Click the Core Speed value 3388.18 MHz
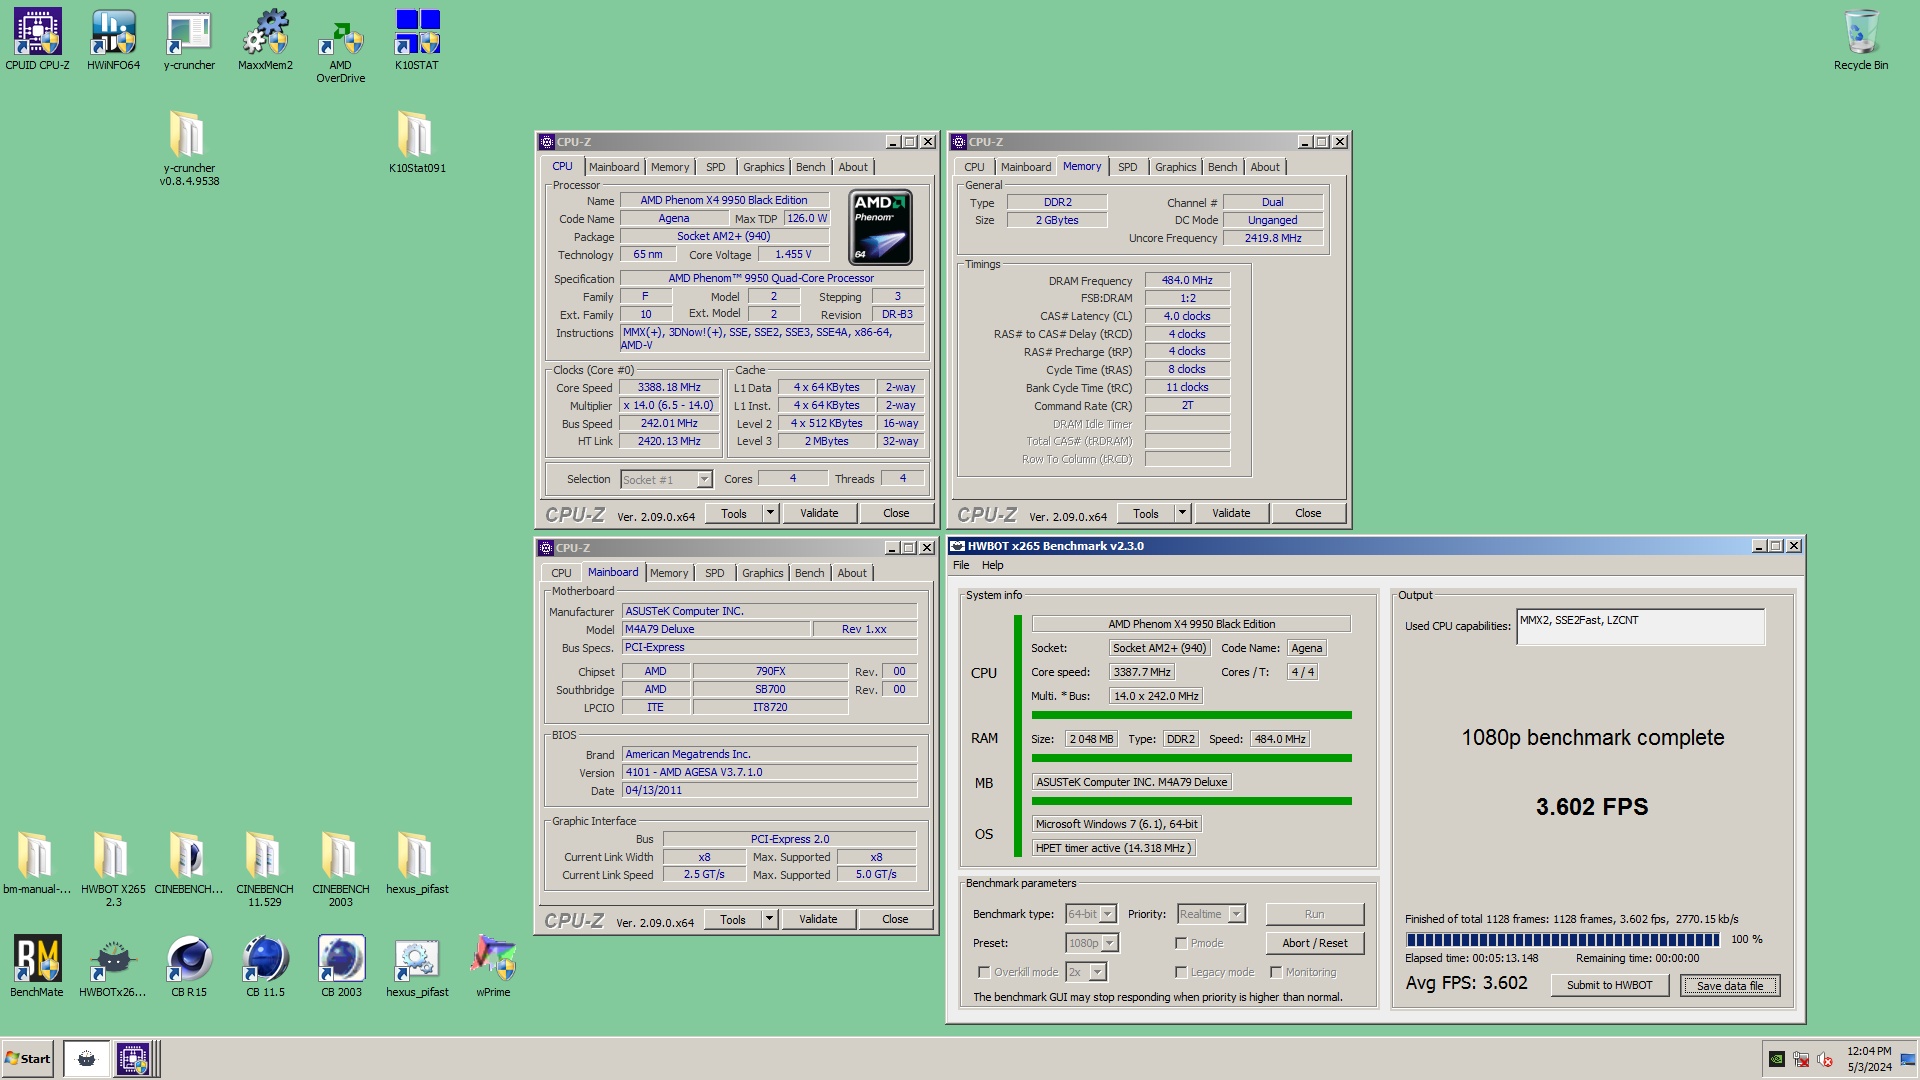Screen dimensions: 1920x1080 tap(669, 388)
